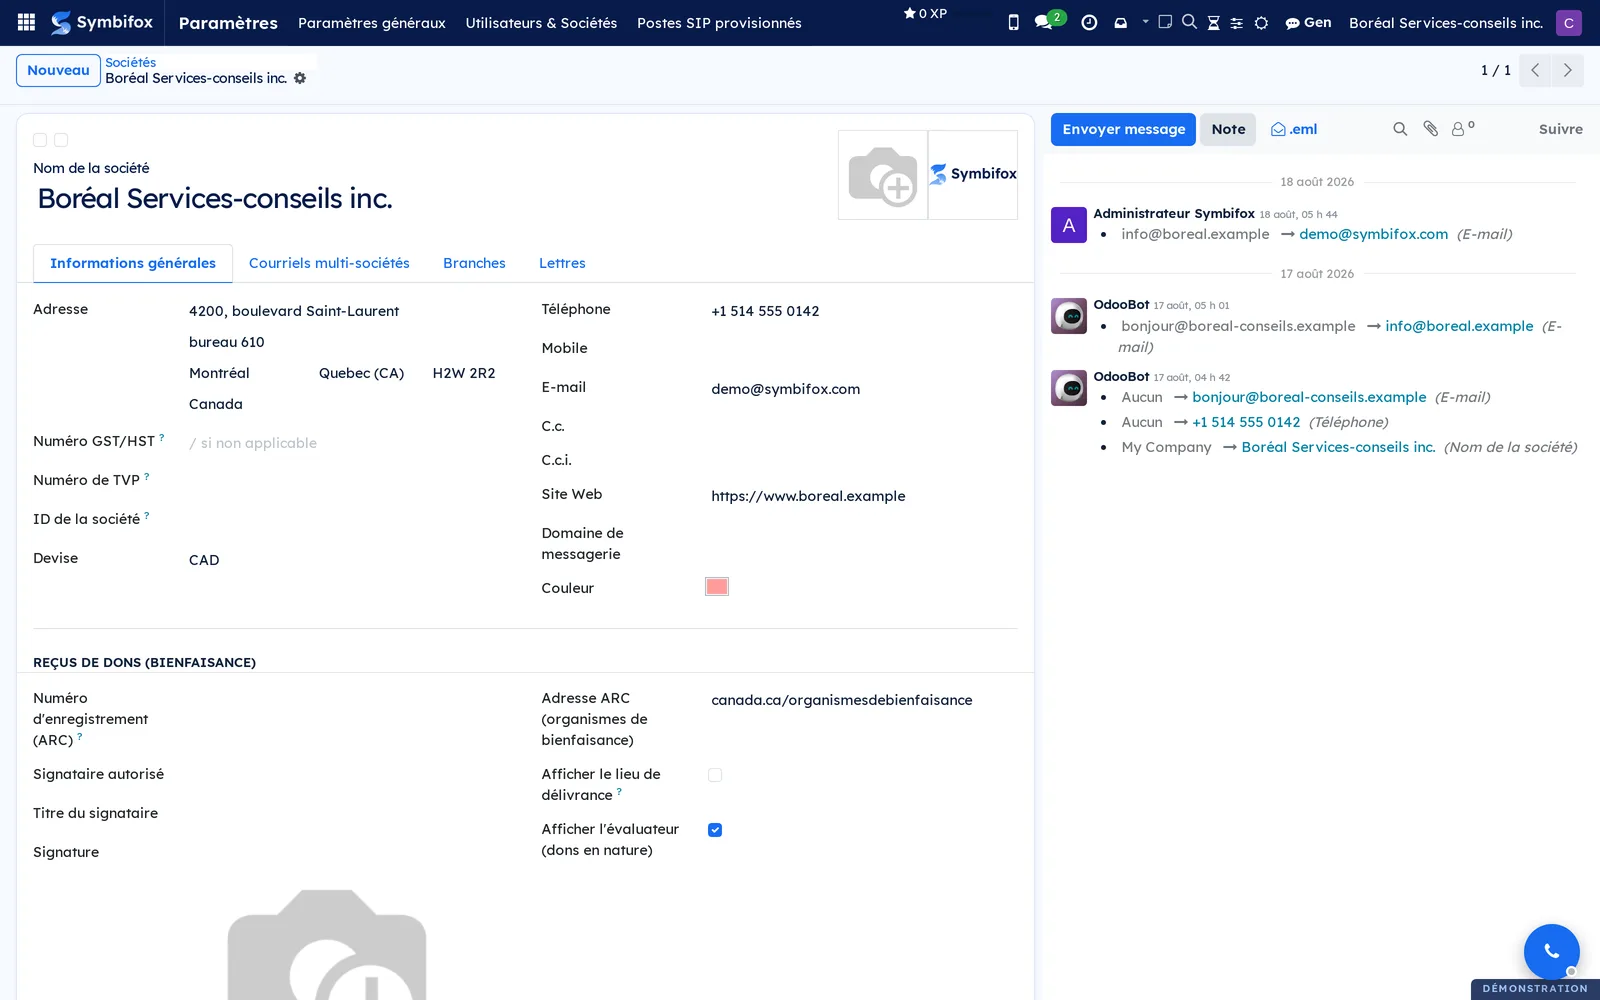Uncheck Afficher l'évaluateur (dons en nature)

point(715,830)
